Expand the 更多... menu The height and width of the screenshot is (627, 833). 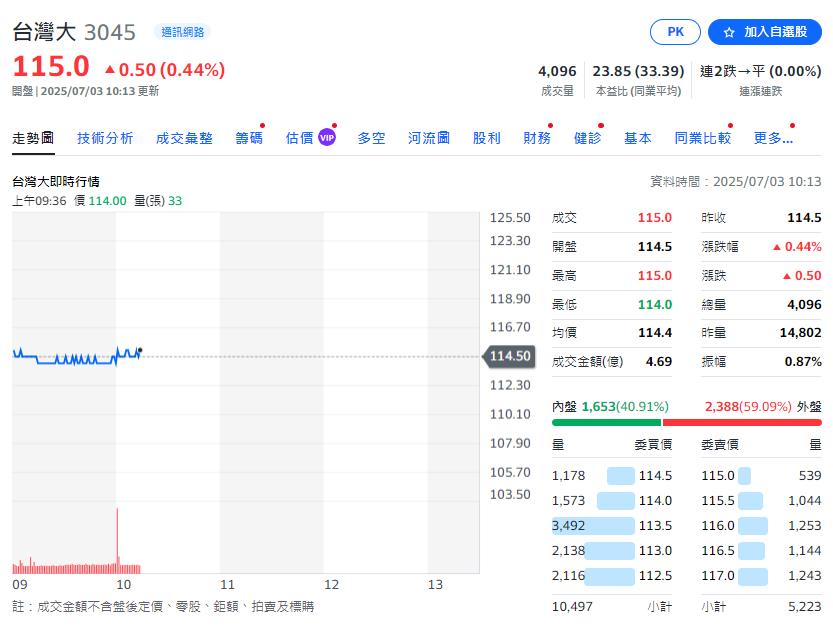pos(773,138)
